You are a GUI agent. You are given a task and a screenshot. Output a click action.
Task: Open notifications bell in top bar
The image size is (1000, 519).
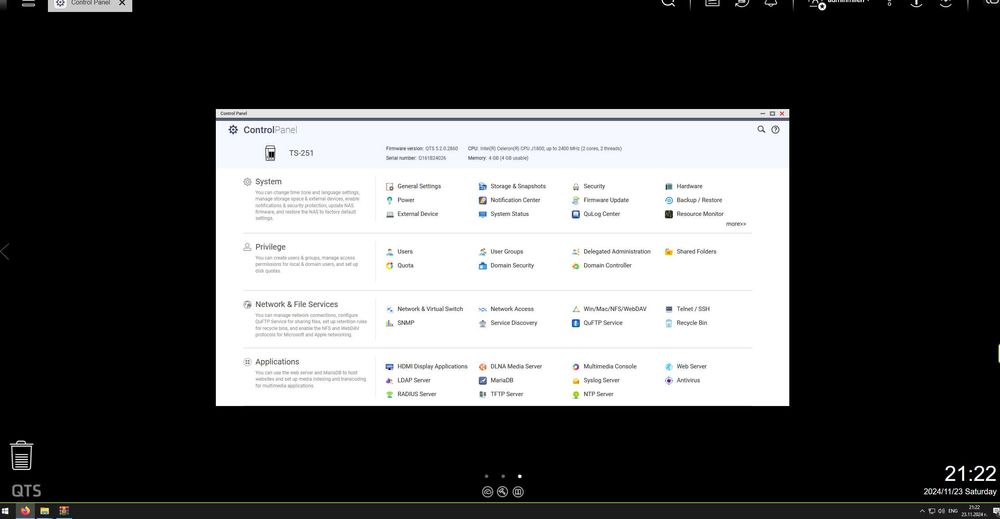pos(771,3)
